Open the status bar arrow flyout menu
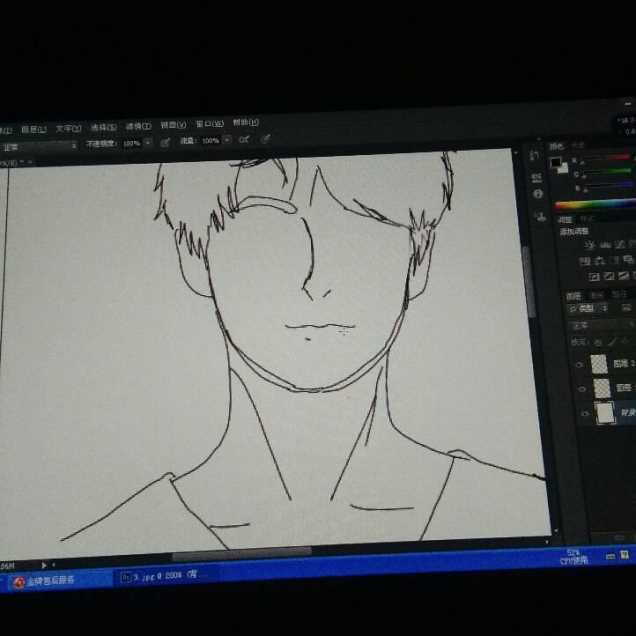The width and height of the screenshot is (636, 636). click(x=44, y=565)
